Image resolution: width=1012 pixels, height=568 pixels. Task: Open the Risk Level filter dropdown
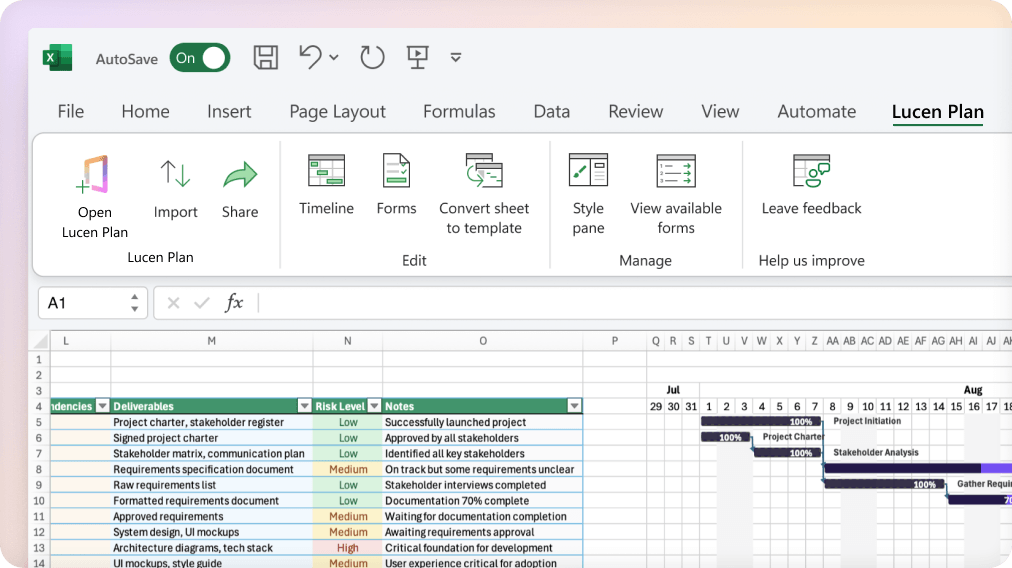tap(374, 406)
